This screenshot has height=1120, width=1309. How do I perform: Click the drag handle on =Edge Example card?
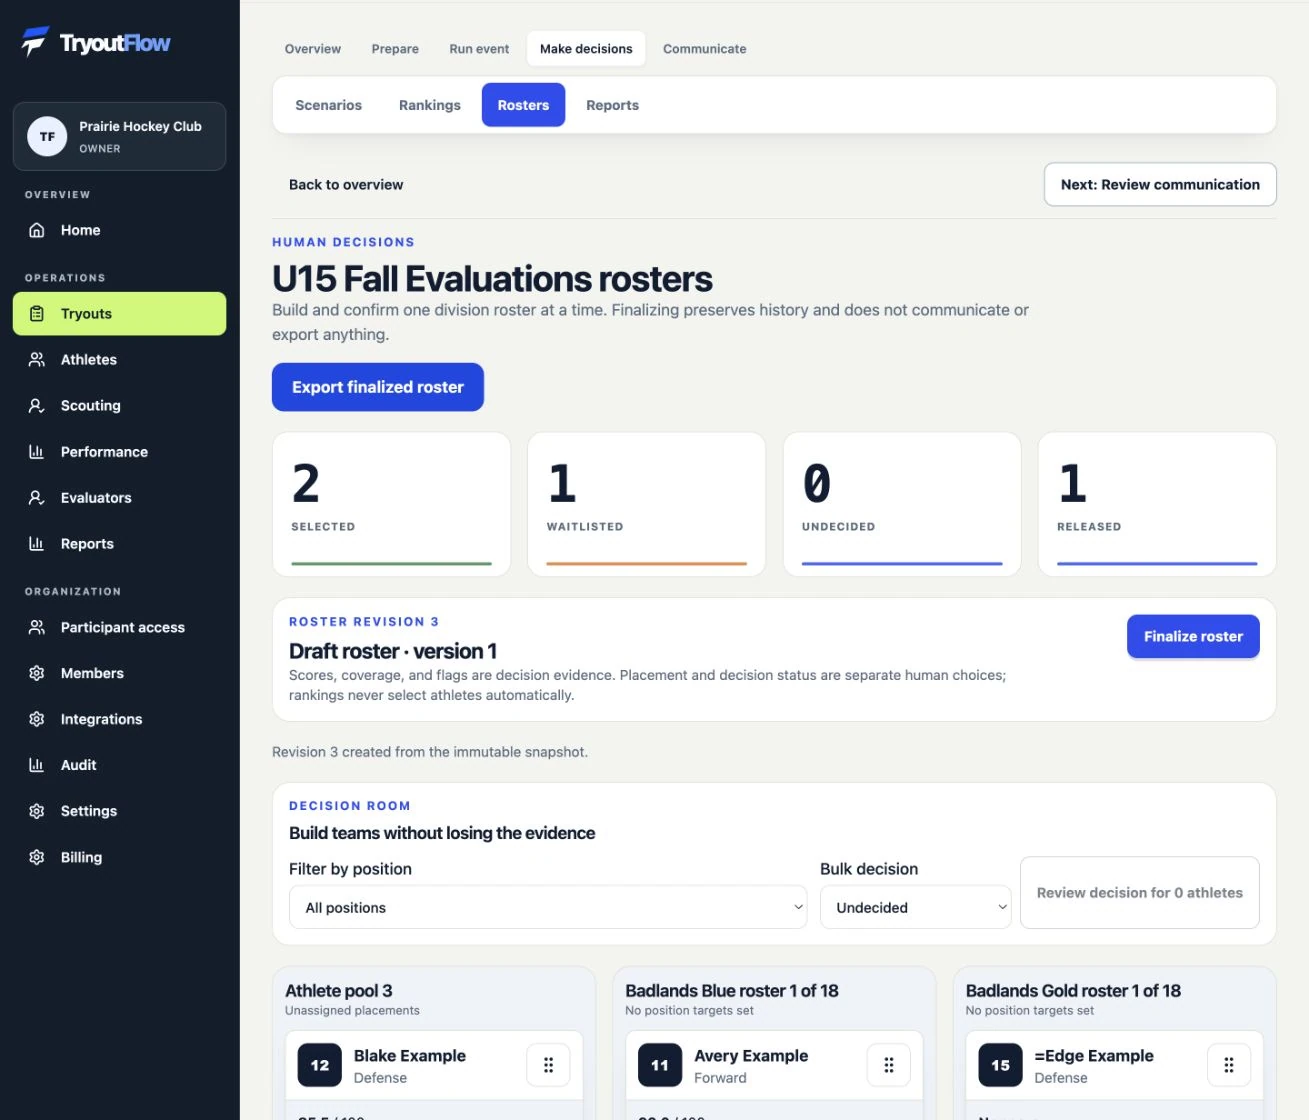pos(1229,1066)
